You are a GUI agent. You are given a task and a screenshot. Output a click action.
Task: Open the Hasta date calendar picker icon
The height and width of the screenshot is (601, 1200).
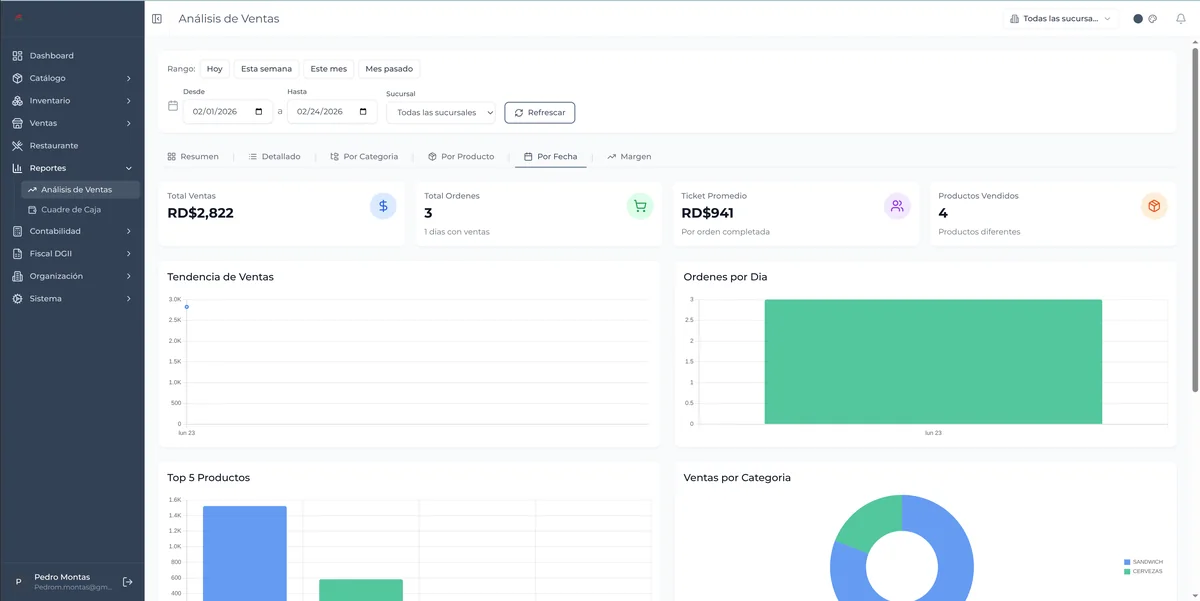pyautogui.click(x=363, y=112)
